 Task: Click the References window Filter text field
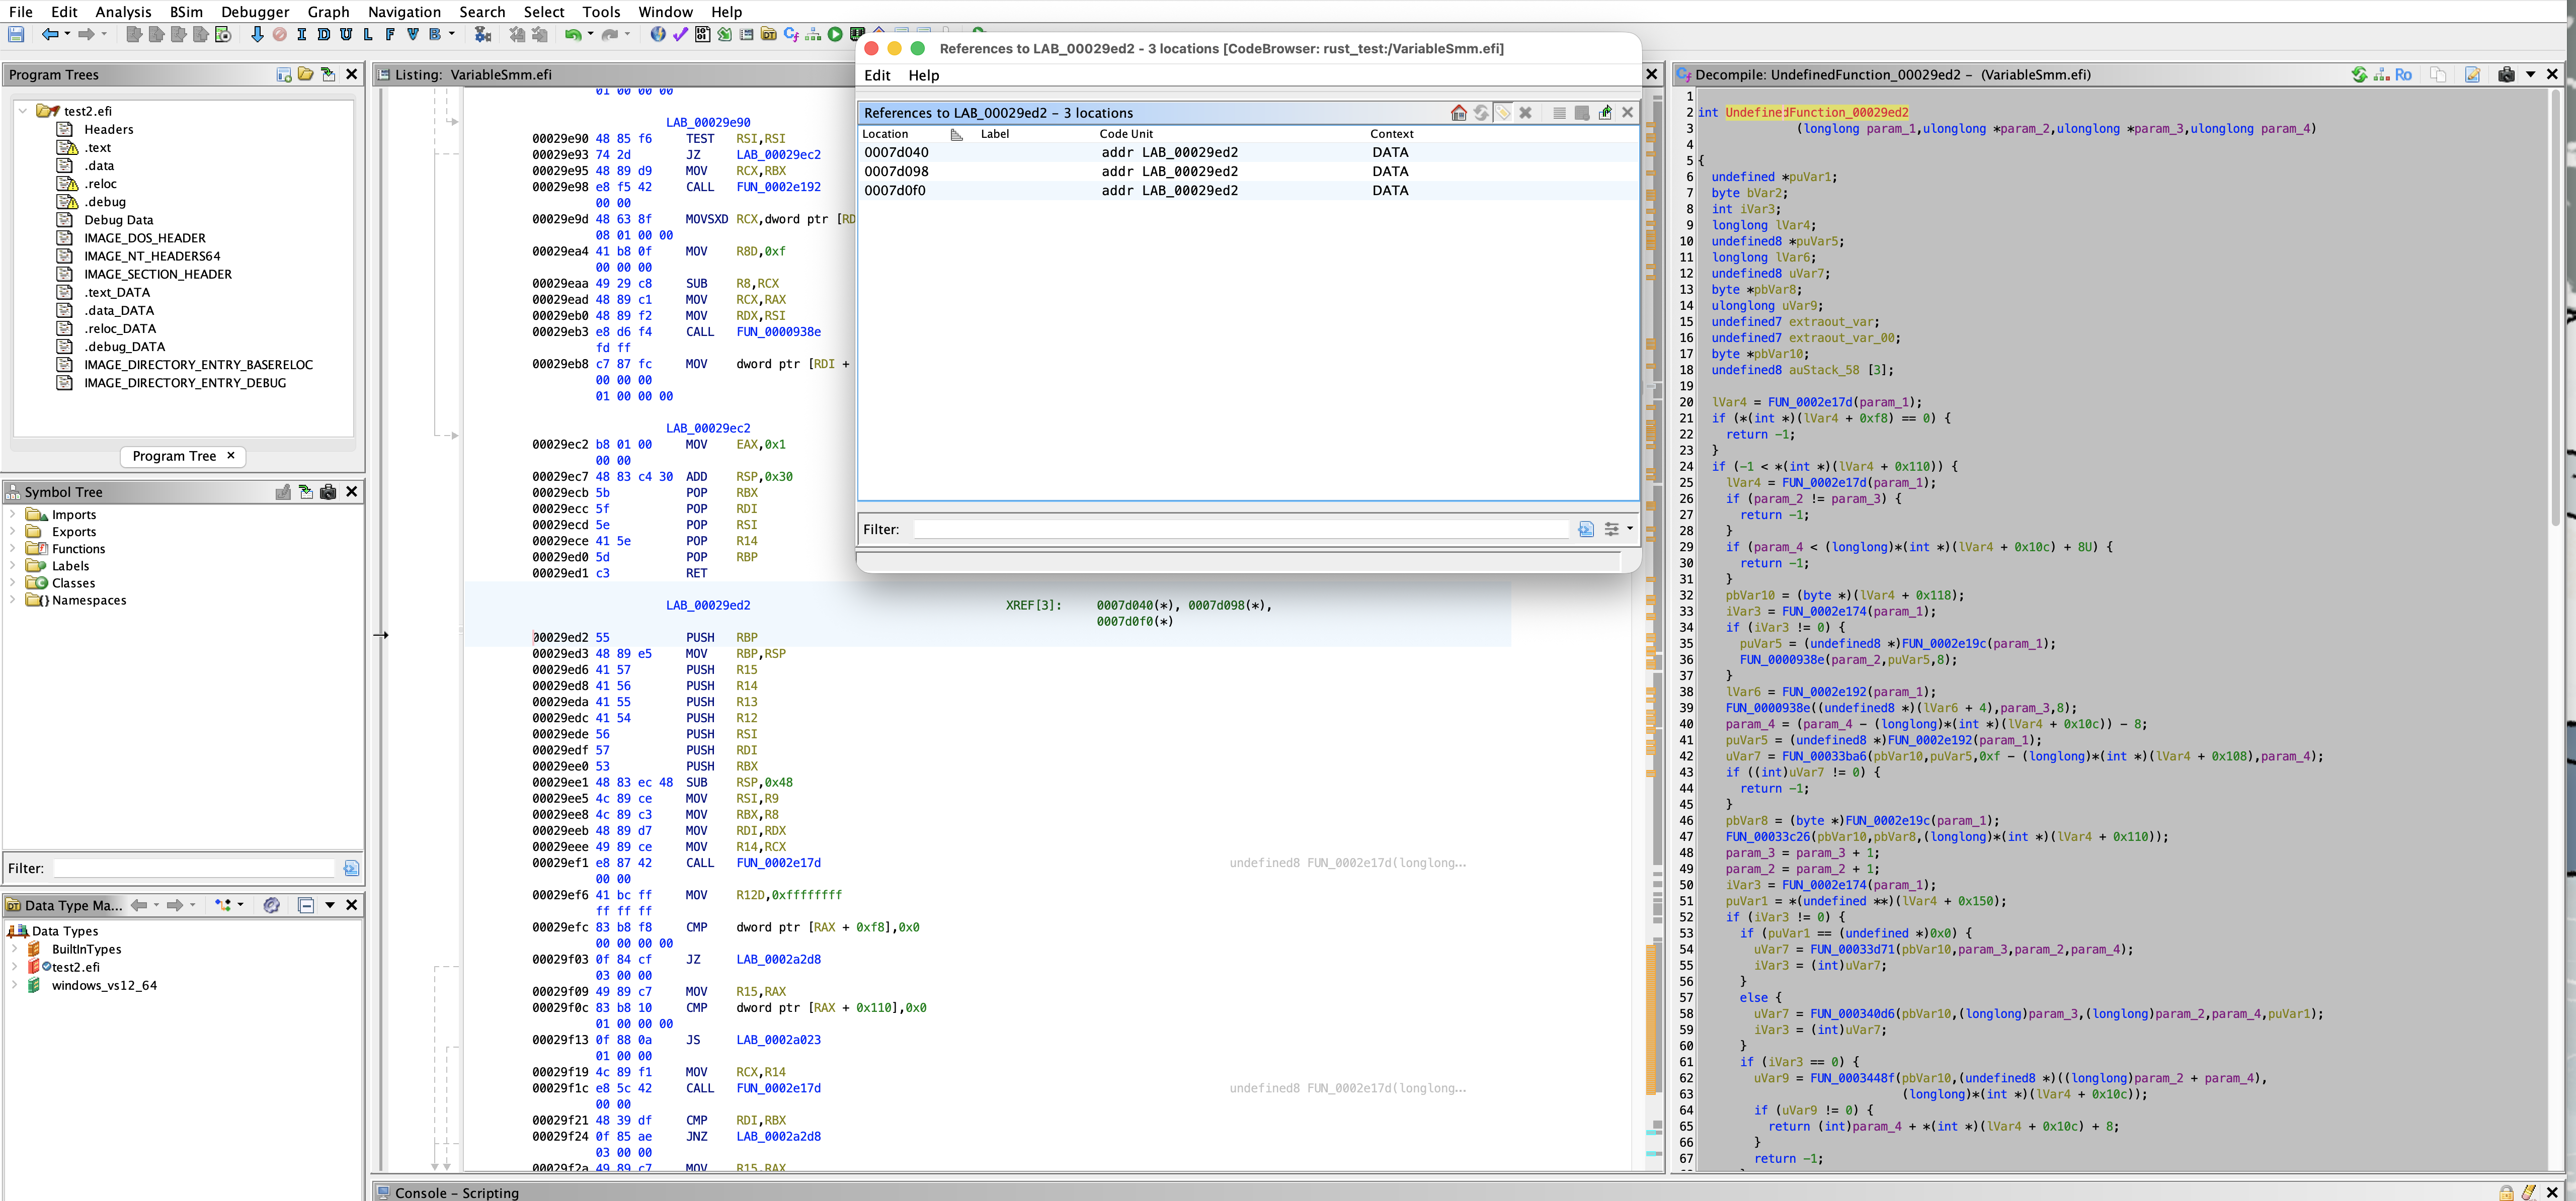tap(1240, 529)
